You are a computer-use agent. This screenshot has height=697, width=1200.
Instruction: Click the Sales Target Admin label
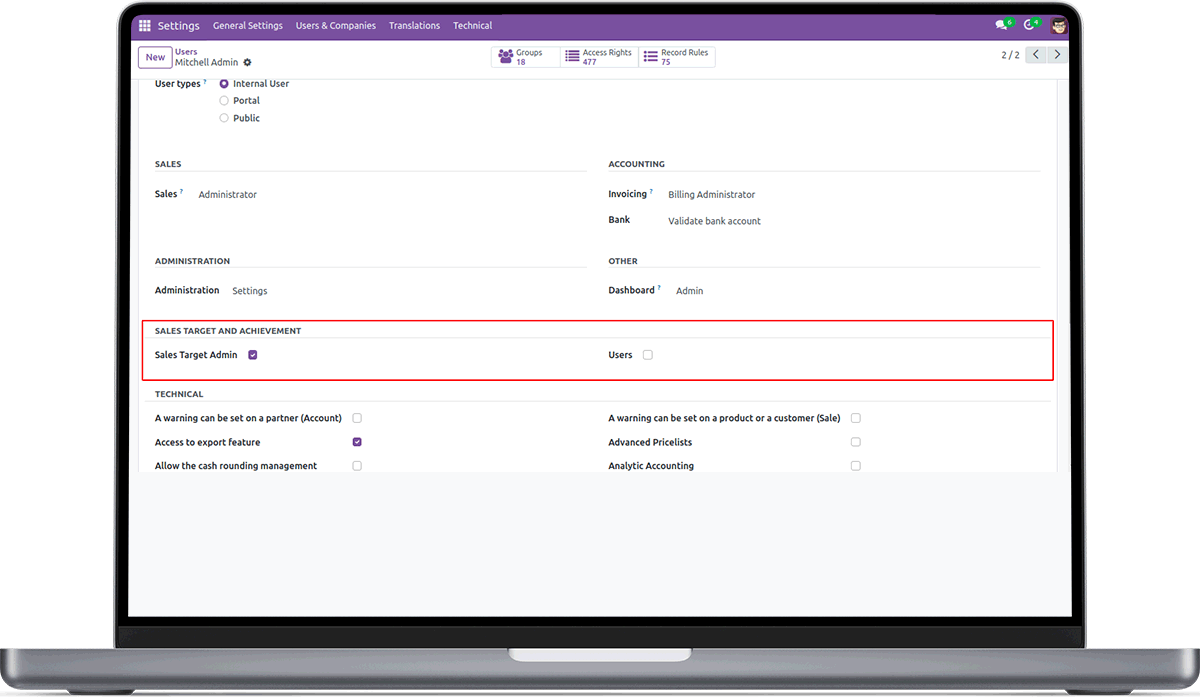[196, 355]
